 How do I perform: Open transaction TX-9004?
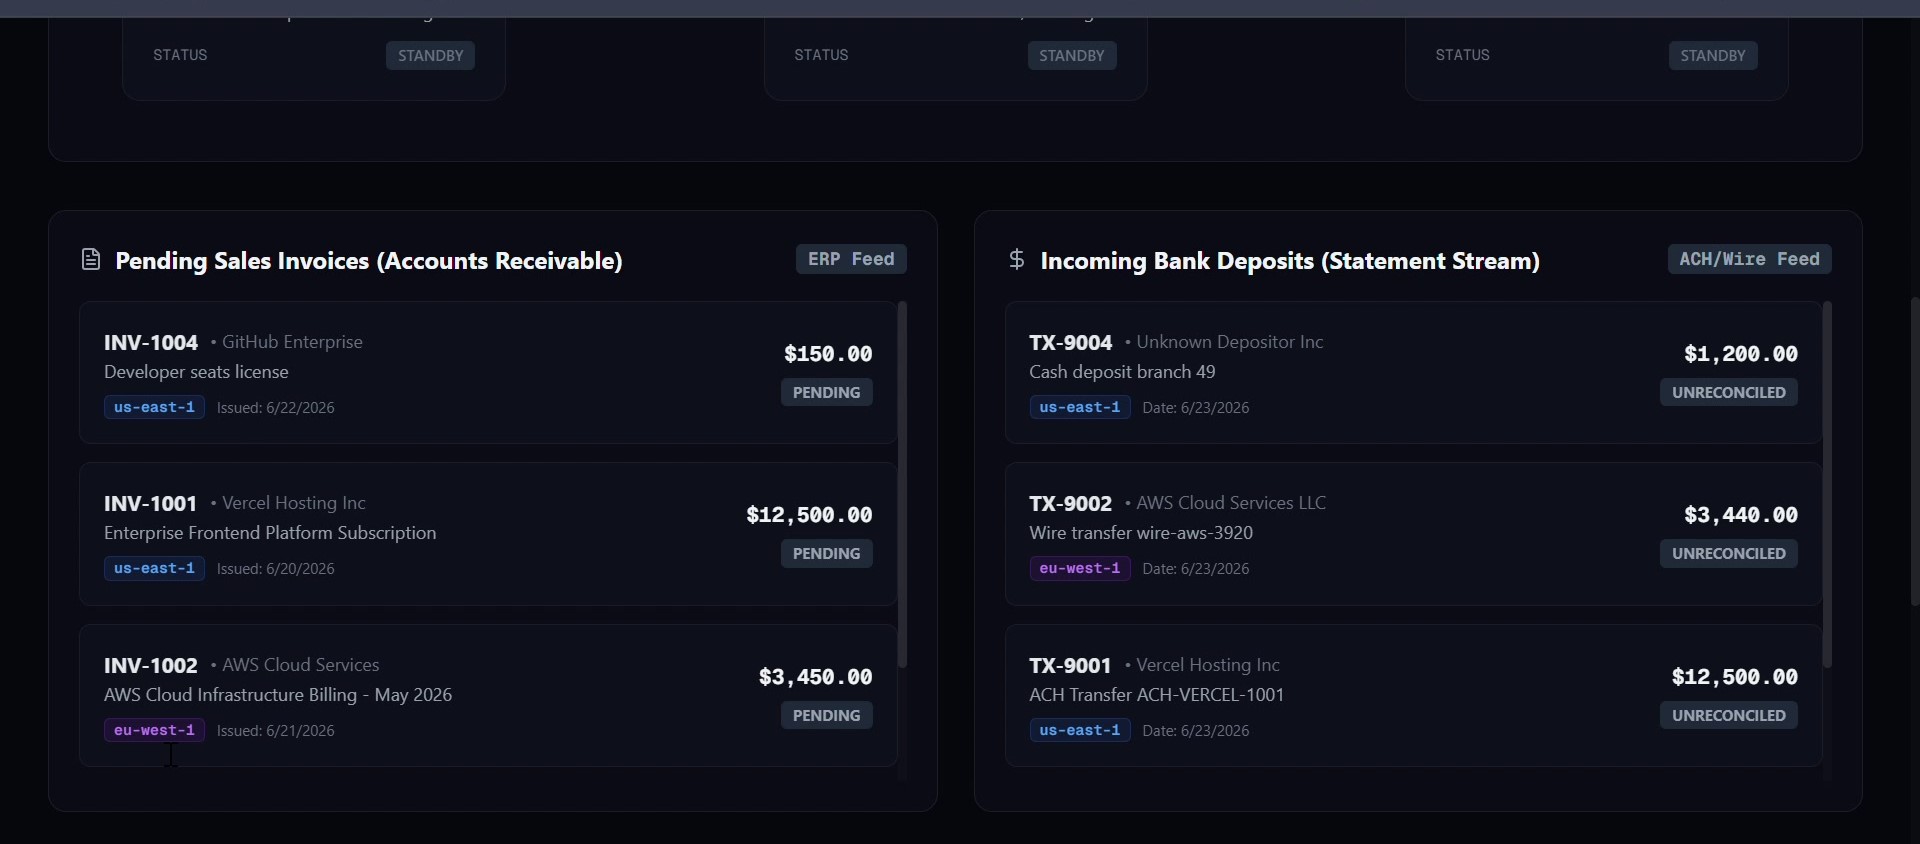(1413, 373)
